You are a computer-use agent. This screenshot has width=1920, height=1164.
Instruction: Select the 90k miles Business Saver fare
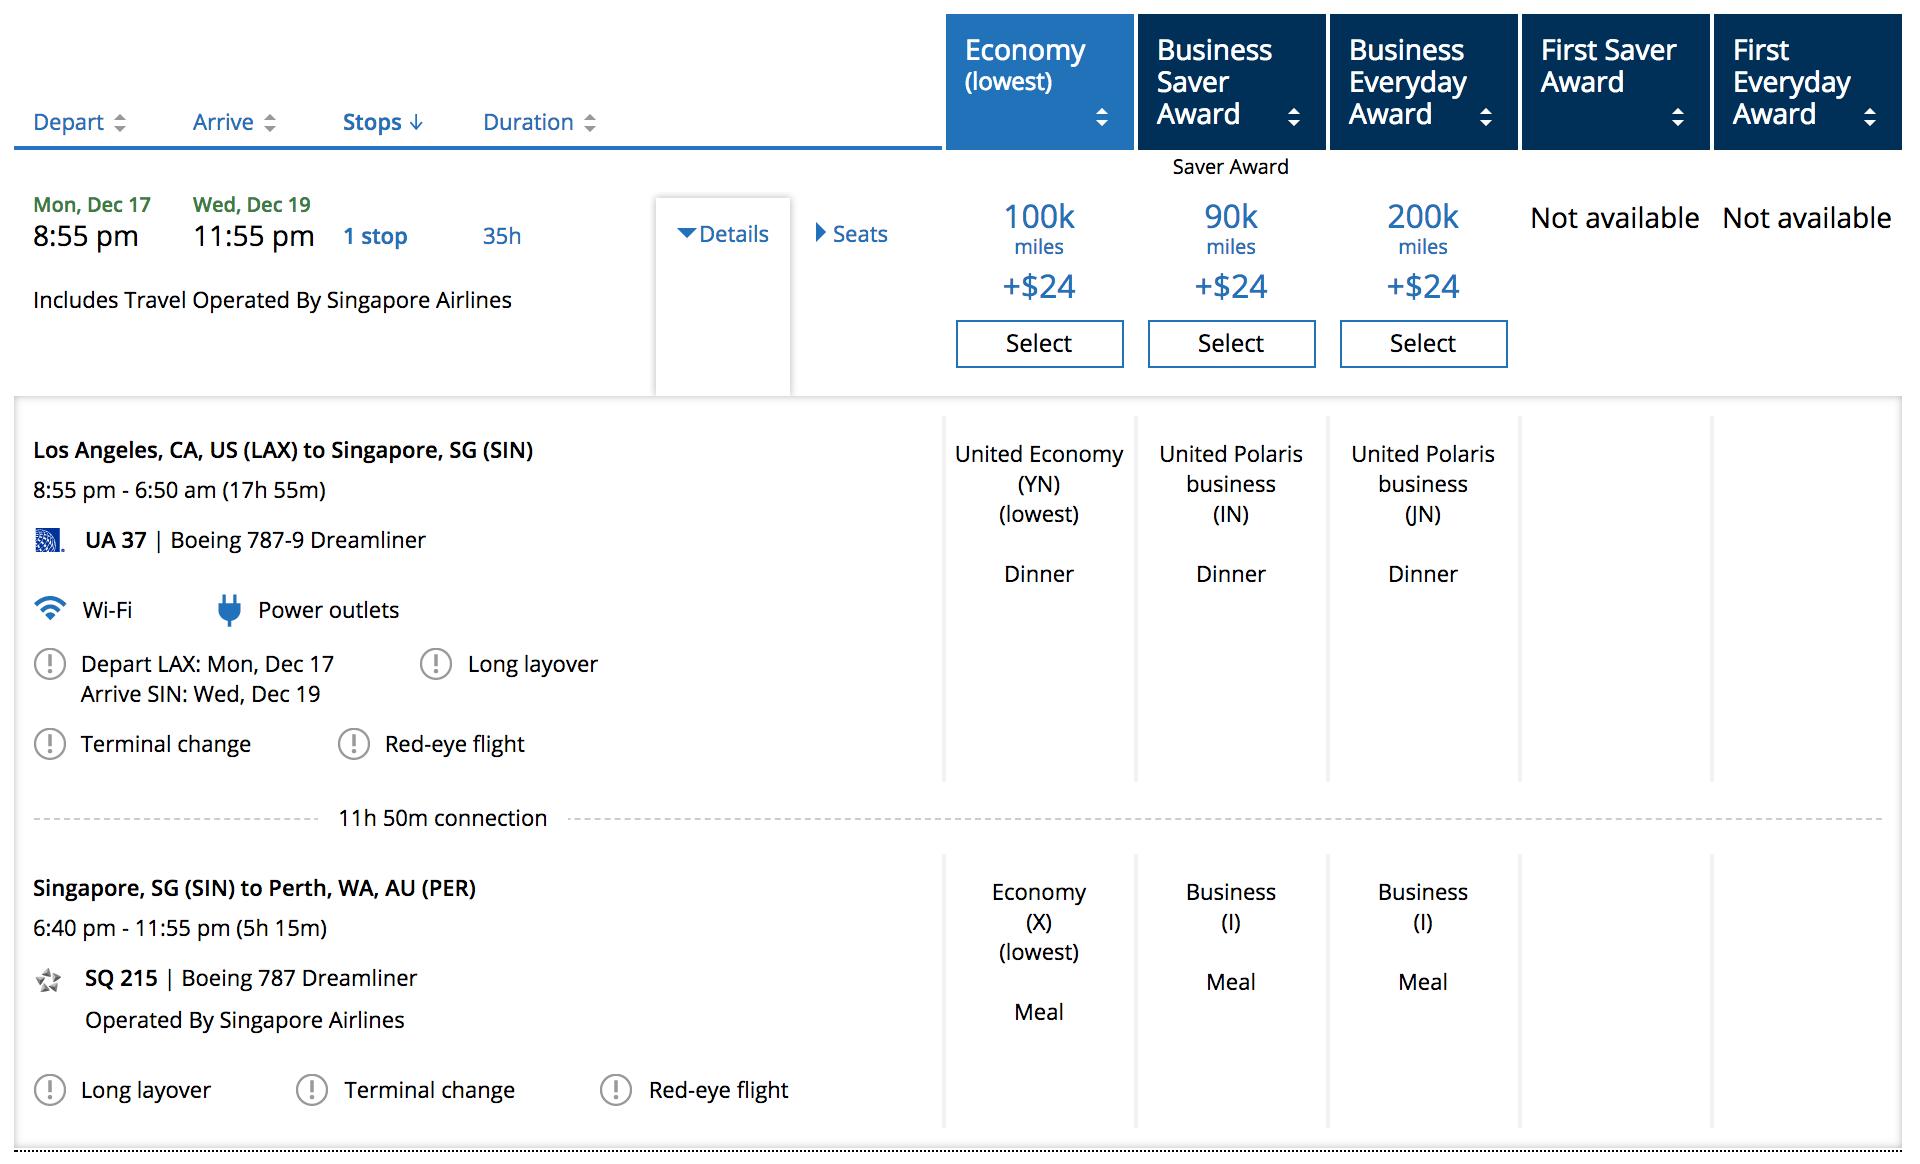(1231, 344)
